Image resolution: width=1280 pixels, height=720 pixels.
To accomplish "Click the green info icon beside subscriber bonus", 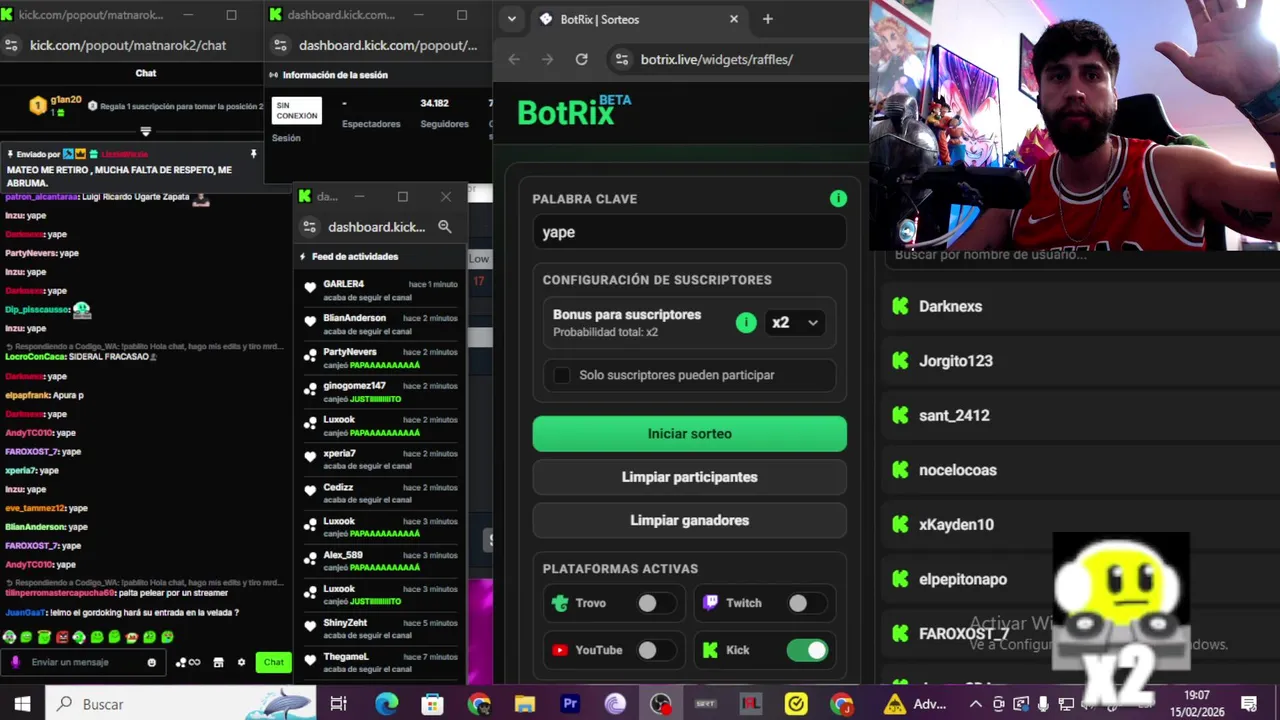I will pyautogui.click(x=746, y=322).
